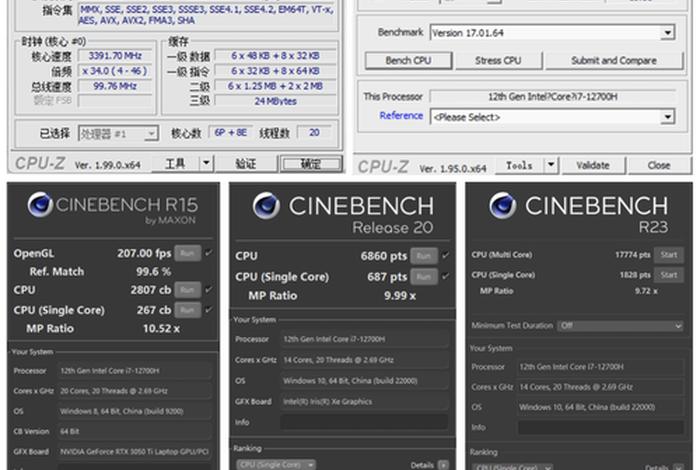The width and height of the screenshot is (700, 470).
Task: Click R23 Cores x GHz 14 Cores field
Action: pyautogui.click(x=600, y=387)
